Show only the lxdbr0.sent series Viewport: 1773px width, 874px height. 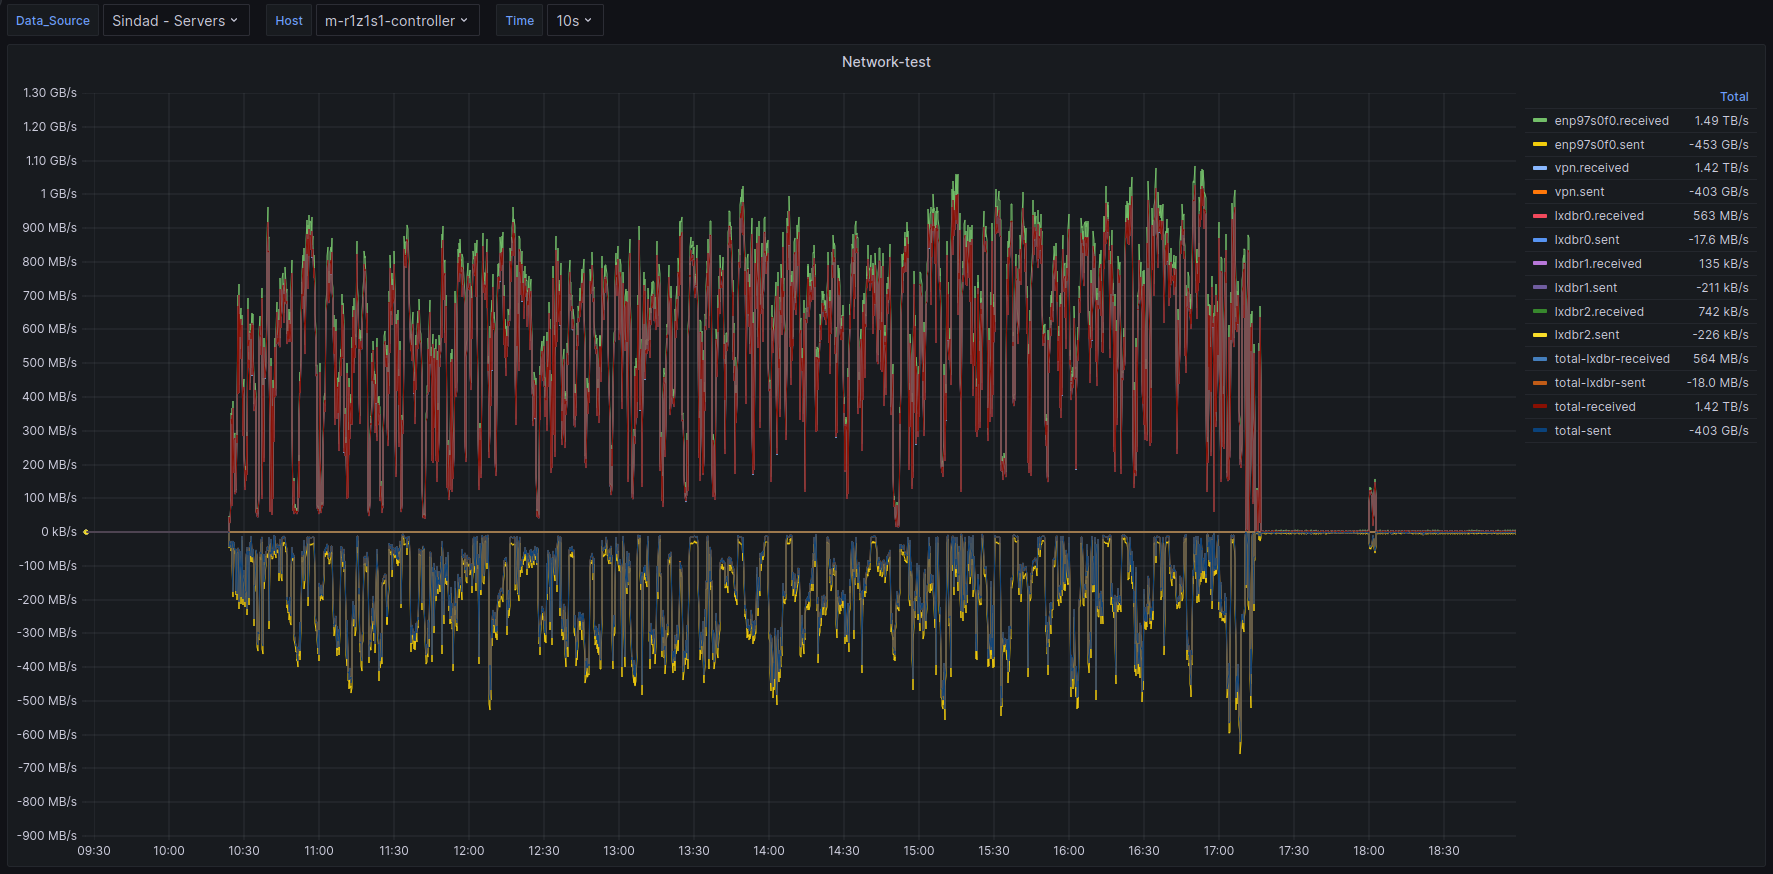(x=1586, y=240)
